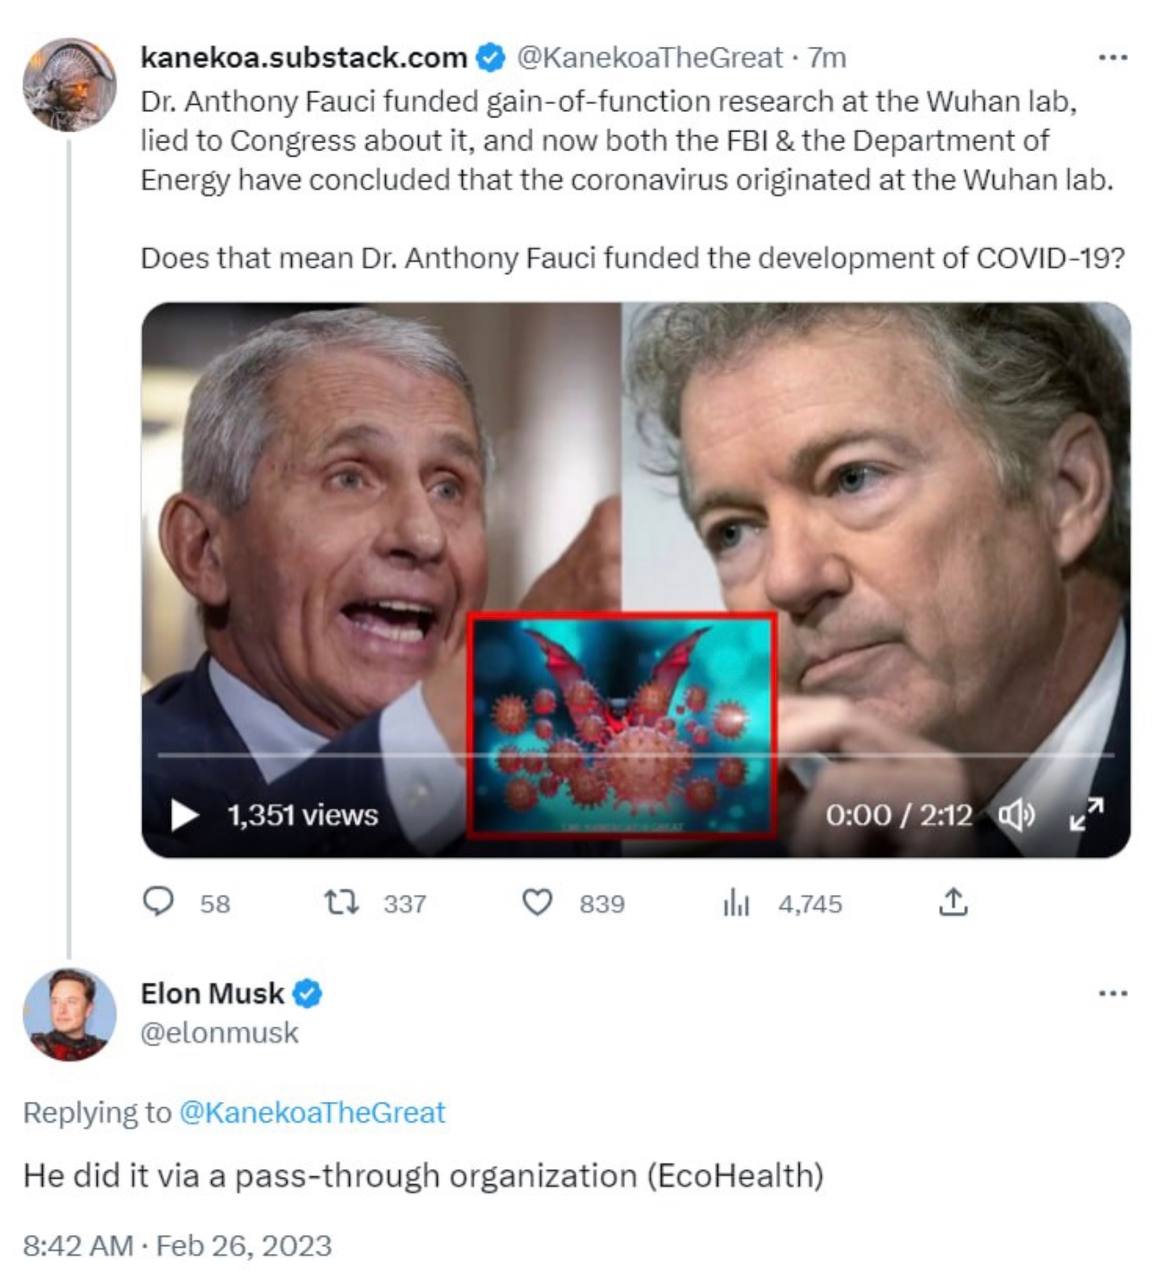Play the video in the tweet
The width and height of the screenshot is (1155, 1280).
click(x=185, y=815)
